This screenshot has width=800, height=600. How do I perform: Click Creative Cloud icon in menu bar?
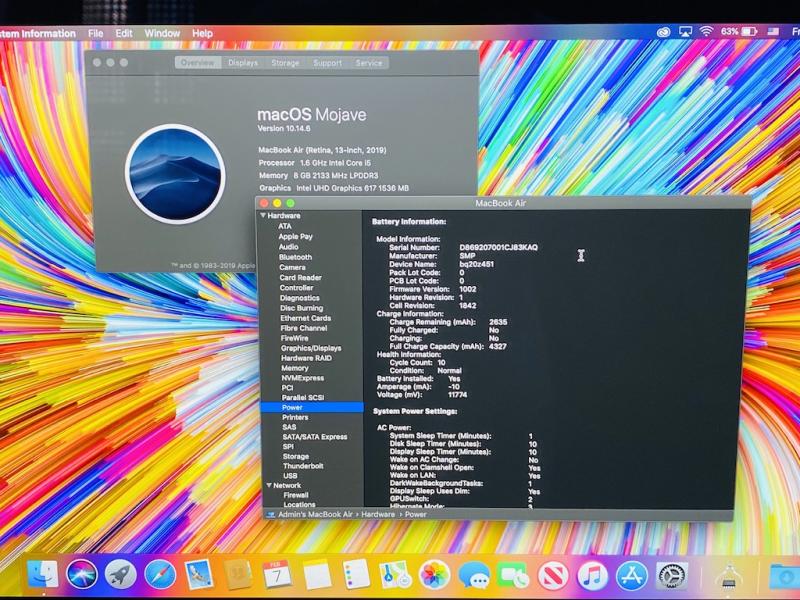pos(663,32)
